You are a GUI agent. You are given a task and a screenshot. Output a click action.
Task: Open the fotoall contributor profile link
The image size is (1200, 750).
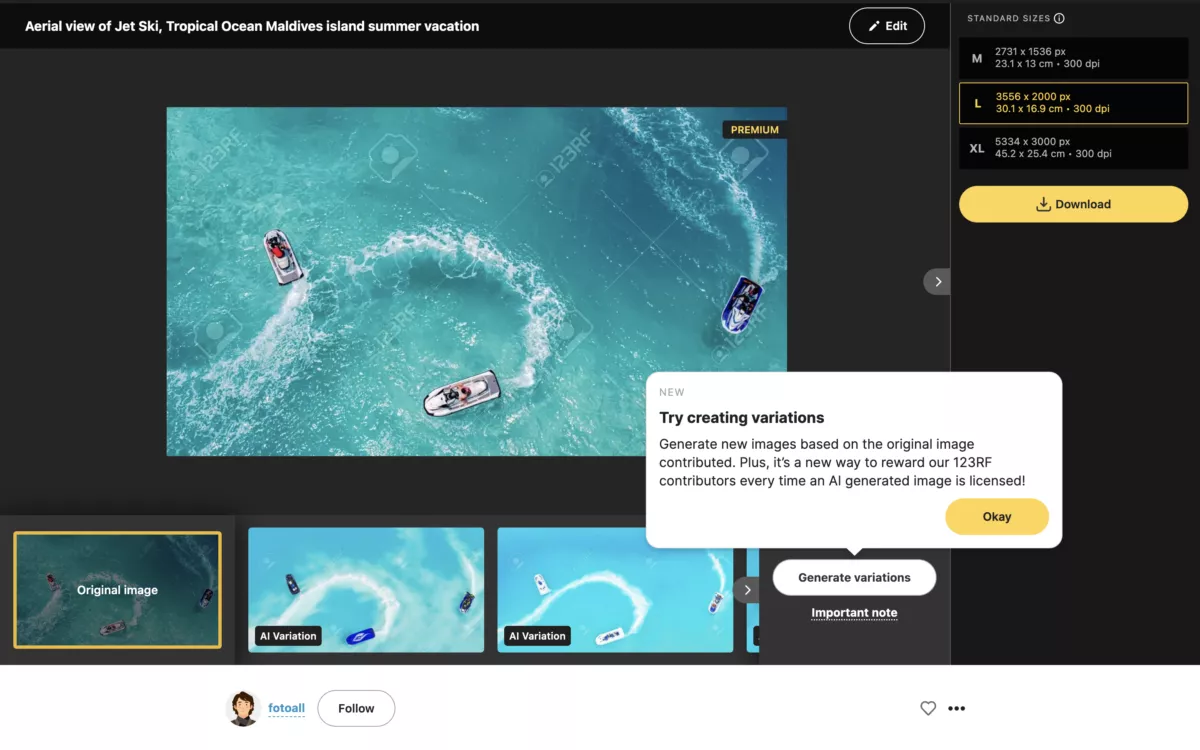[286, 708]
